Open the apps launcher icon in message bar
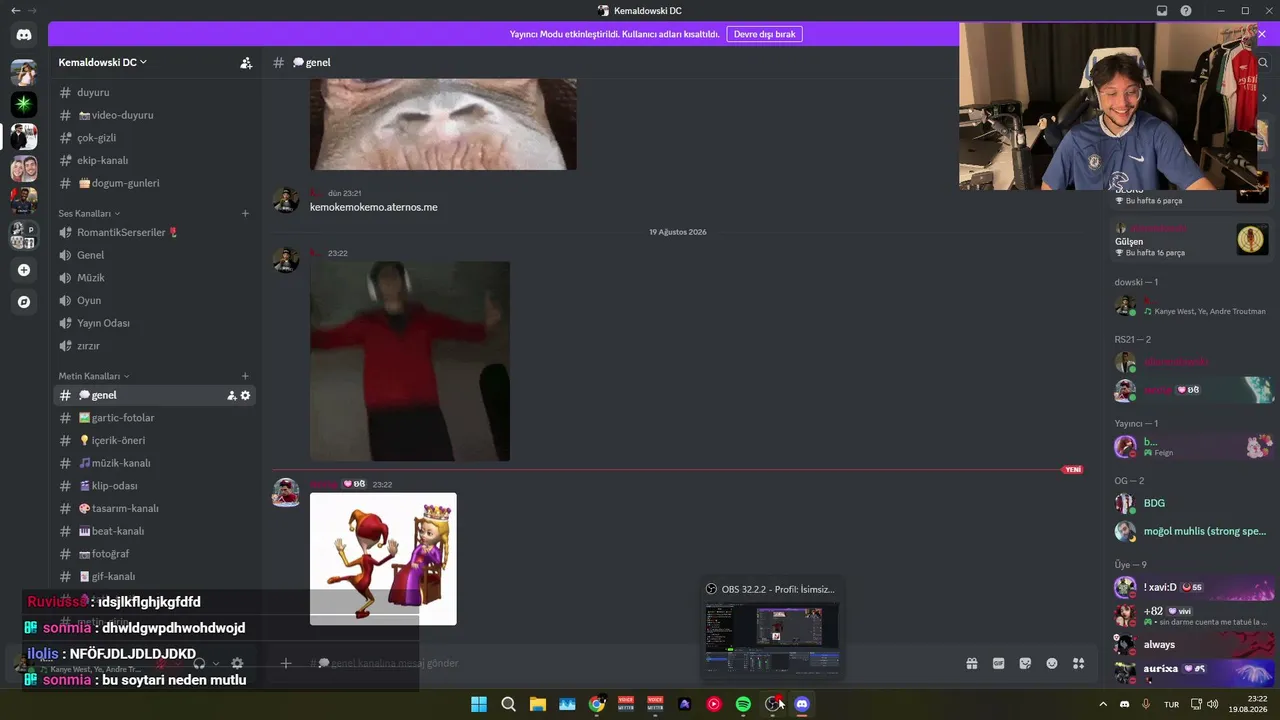1280x720 pixels. [1079, 663]
